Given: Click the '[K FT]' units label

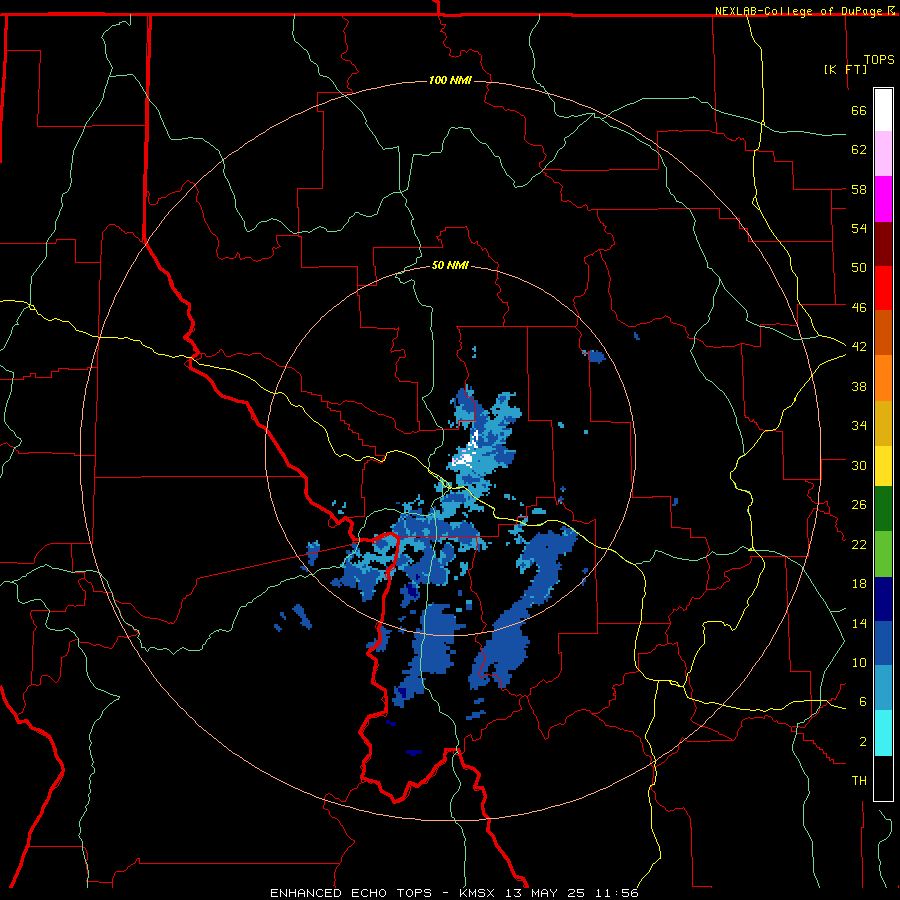Looking at the screenshot, I should point(846,69).
